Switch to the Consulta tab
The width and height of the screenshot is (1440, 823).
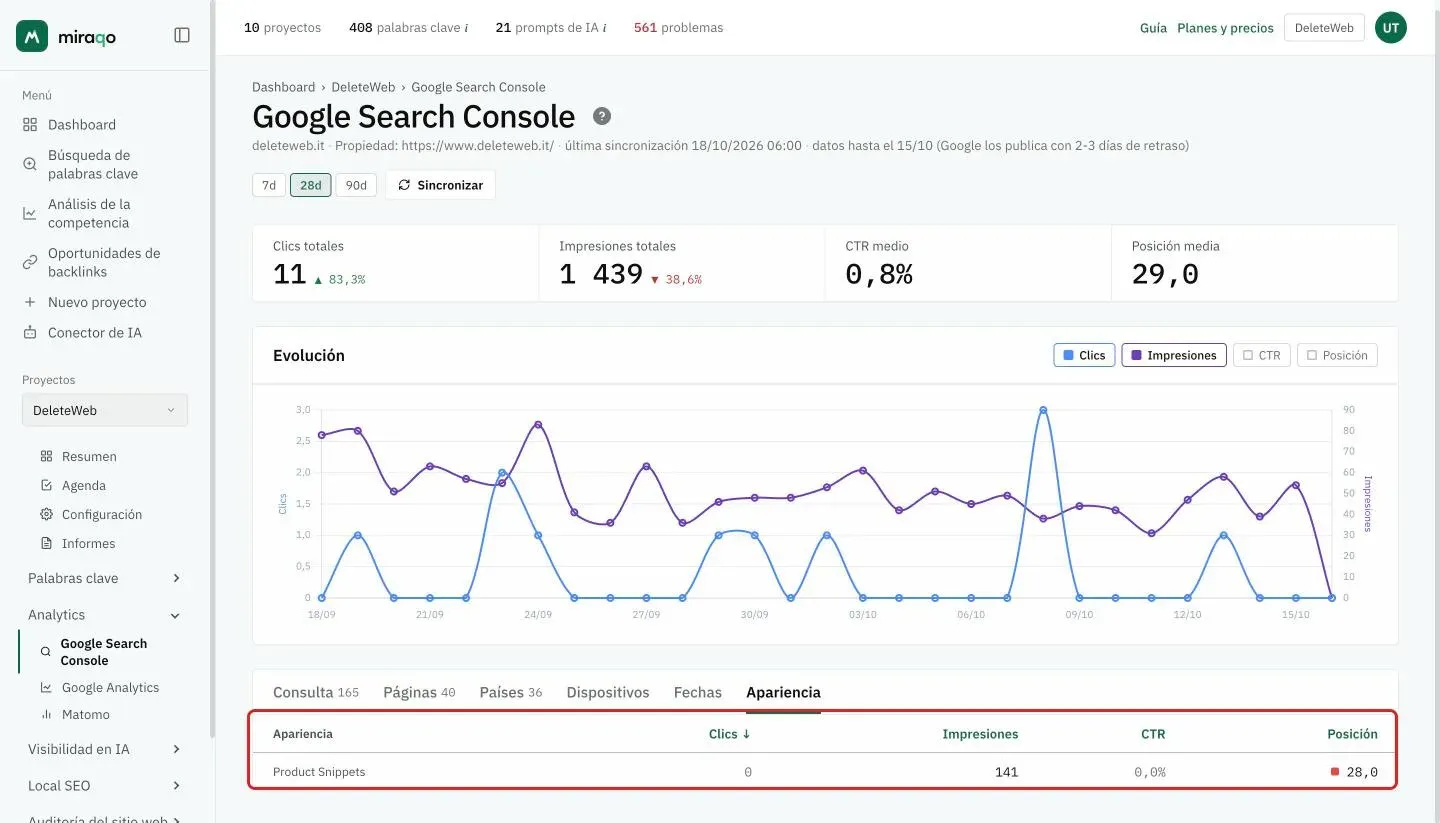(316, 692)
